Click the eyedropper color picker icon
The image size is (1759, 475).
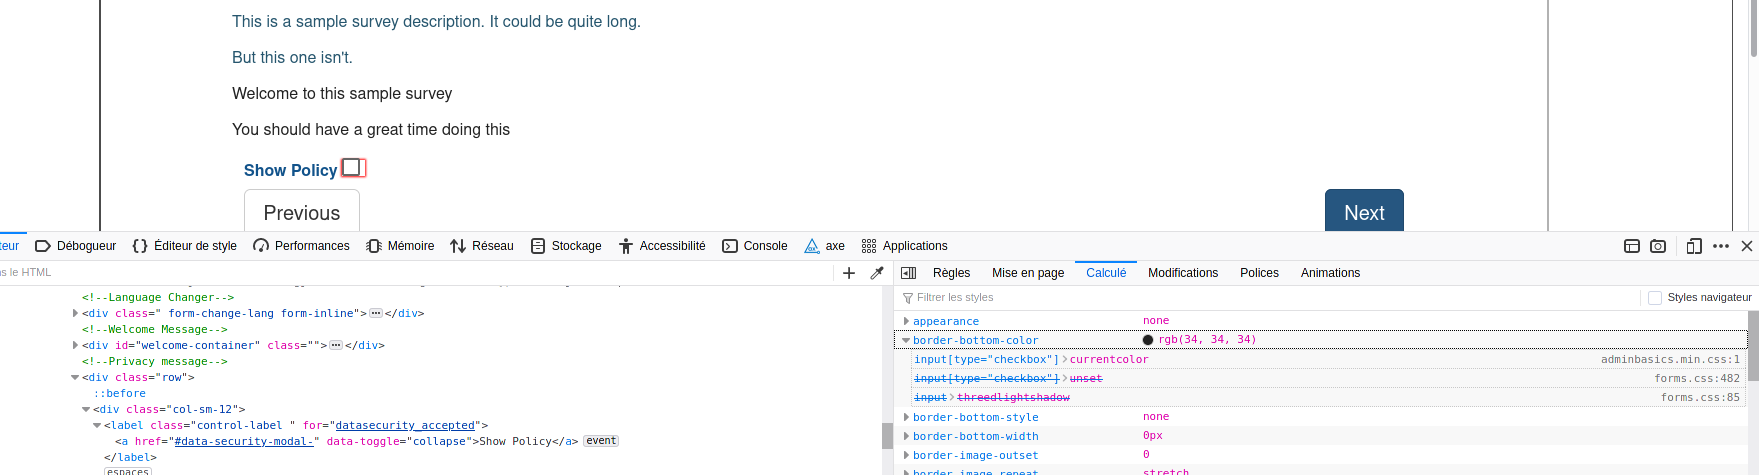point(877,273)
